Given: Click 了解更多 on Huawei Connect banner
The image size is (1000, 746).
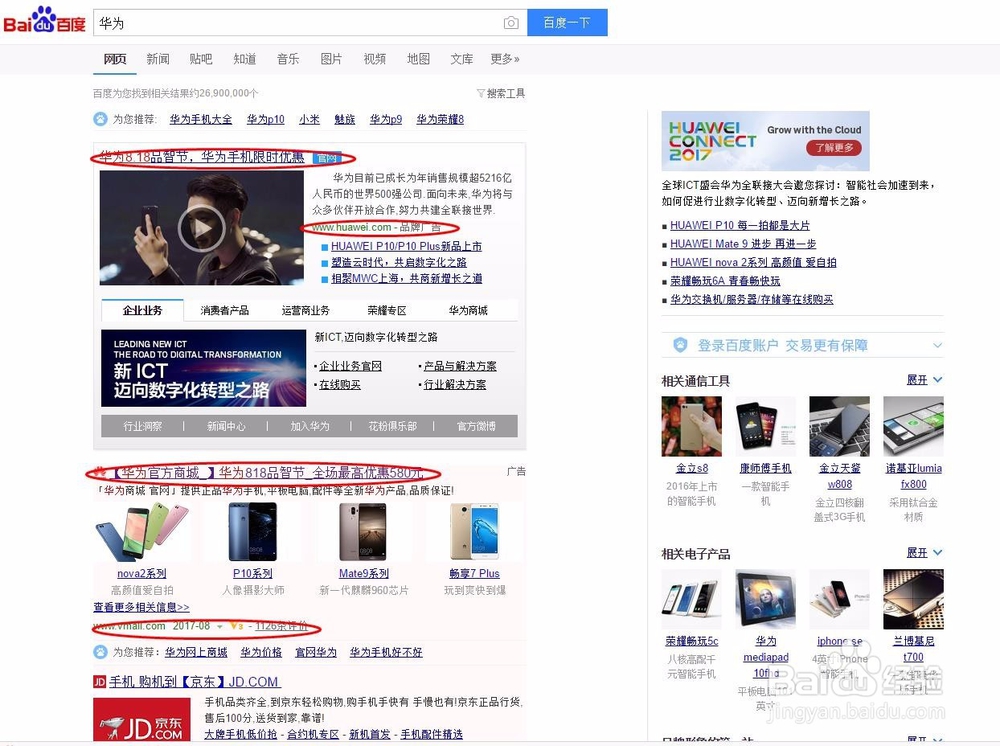Looking at the screenshot, I should [x=834, y=148].
